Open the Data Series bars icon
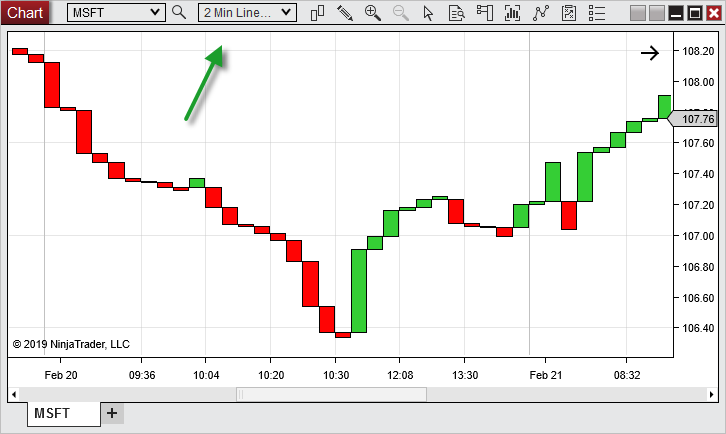This screenshot has width=726, height=434. 513,13
